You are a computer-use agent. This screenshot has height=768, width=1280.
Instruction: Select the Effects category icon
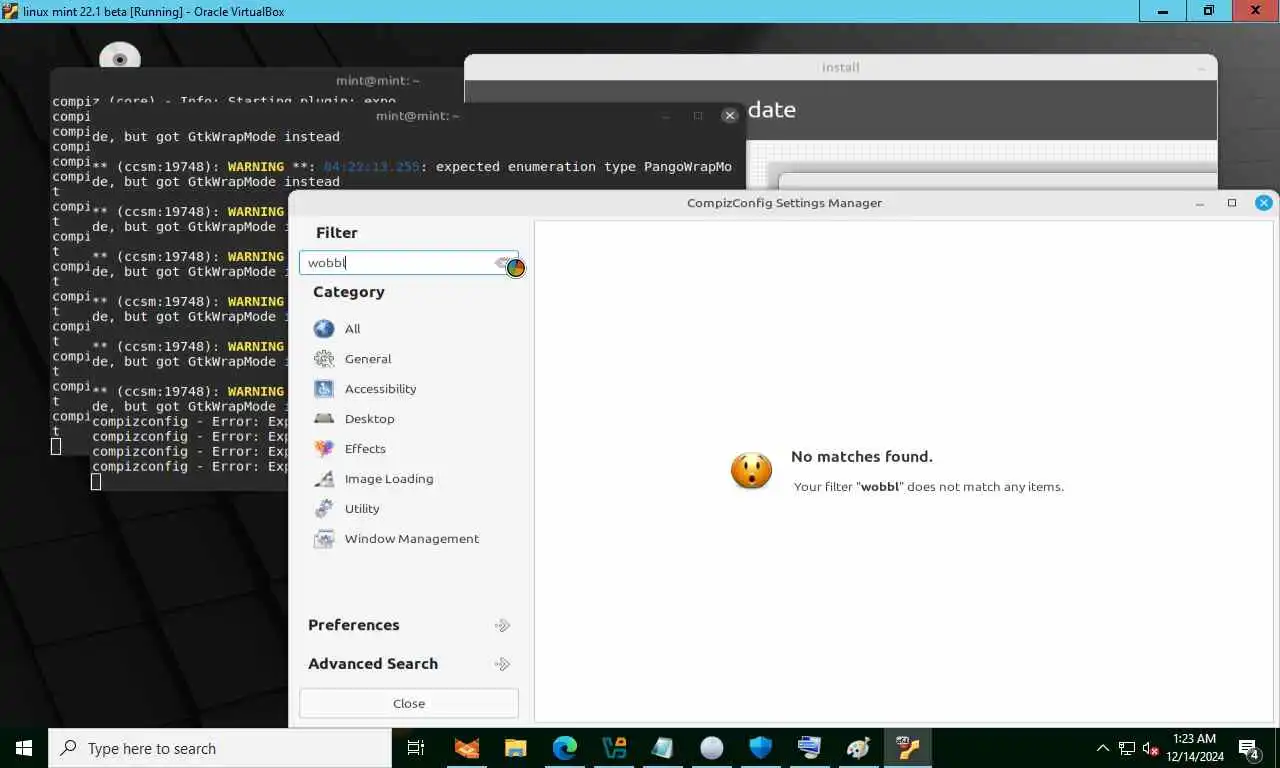(324, 449)
